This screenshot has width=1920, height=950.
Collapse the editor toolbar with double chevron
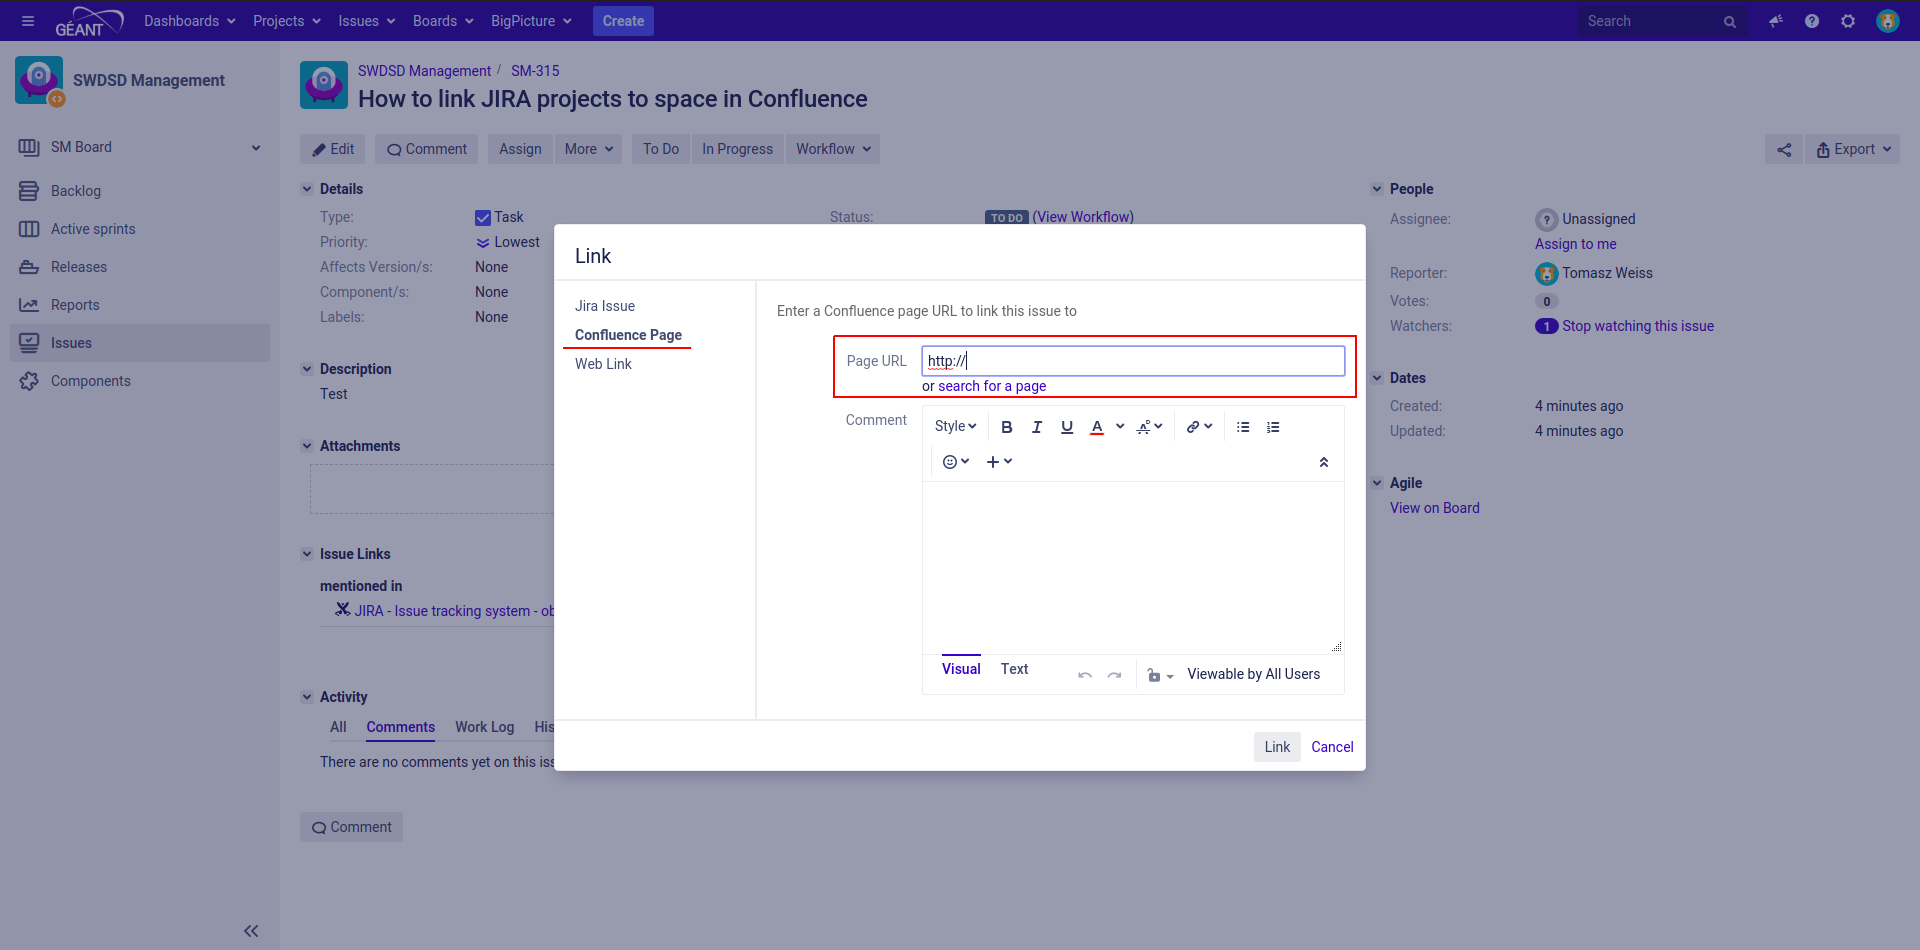[1324, 462]
